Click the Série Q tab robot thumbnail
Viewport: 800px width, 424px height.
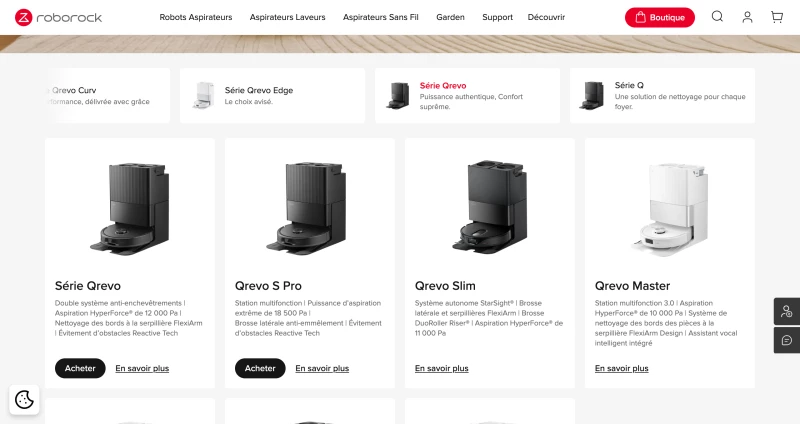592,95
